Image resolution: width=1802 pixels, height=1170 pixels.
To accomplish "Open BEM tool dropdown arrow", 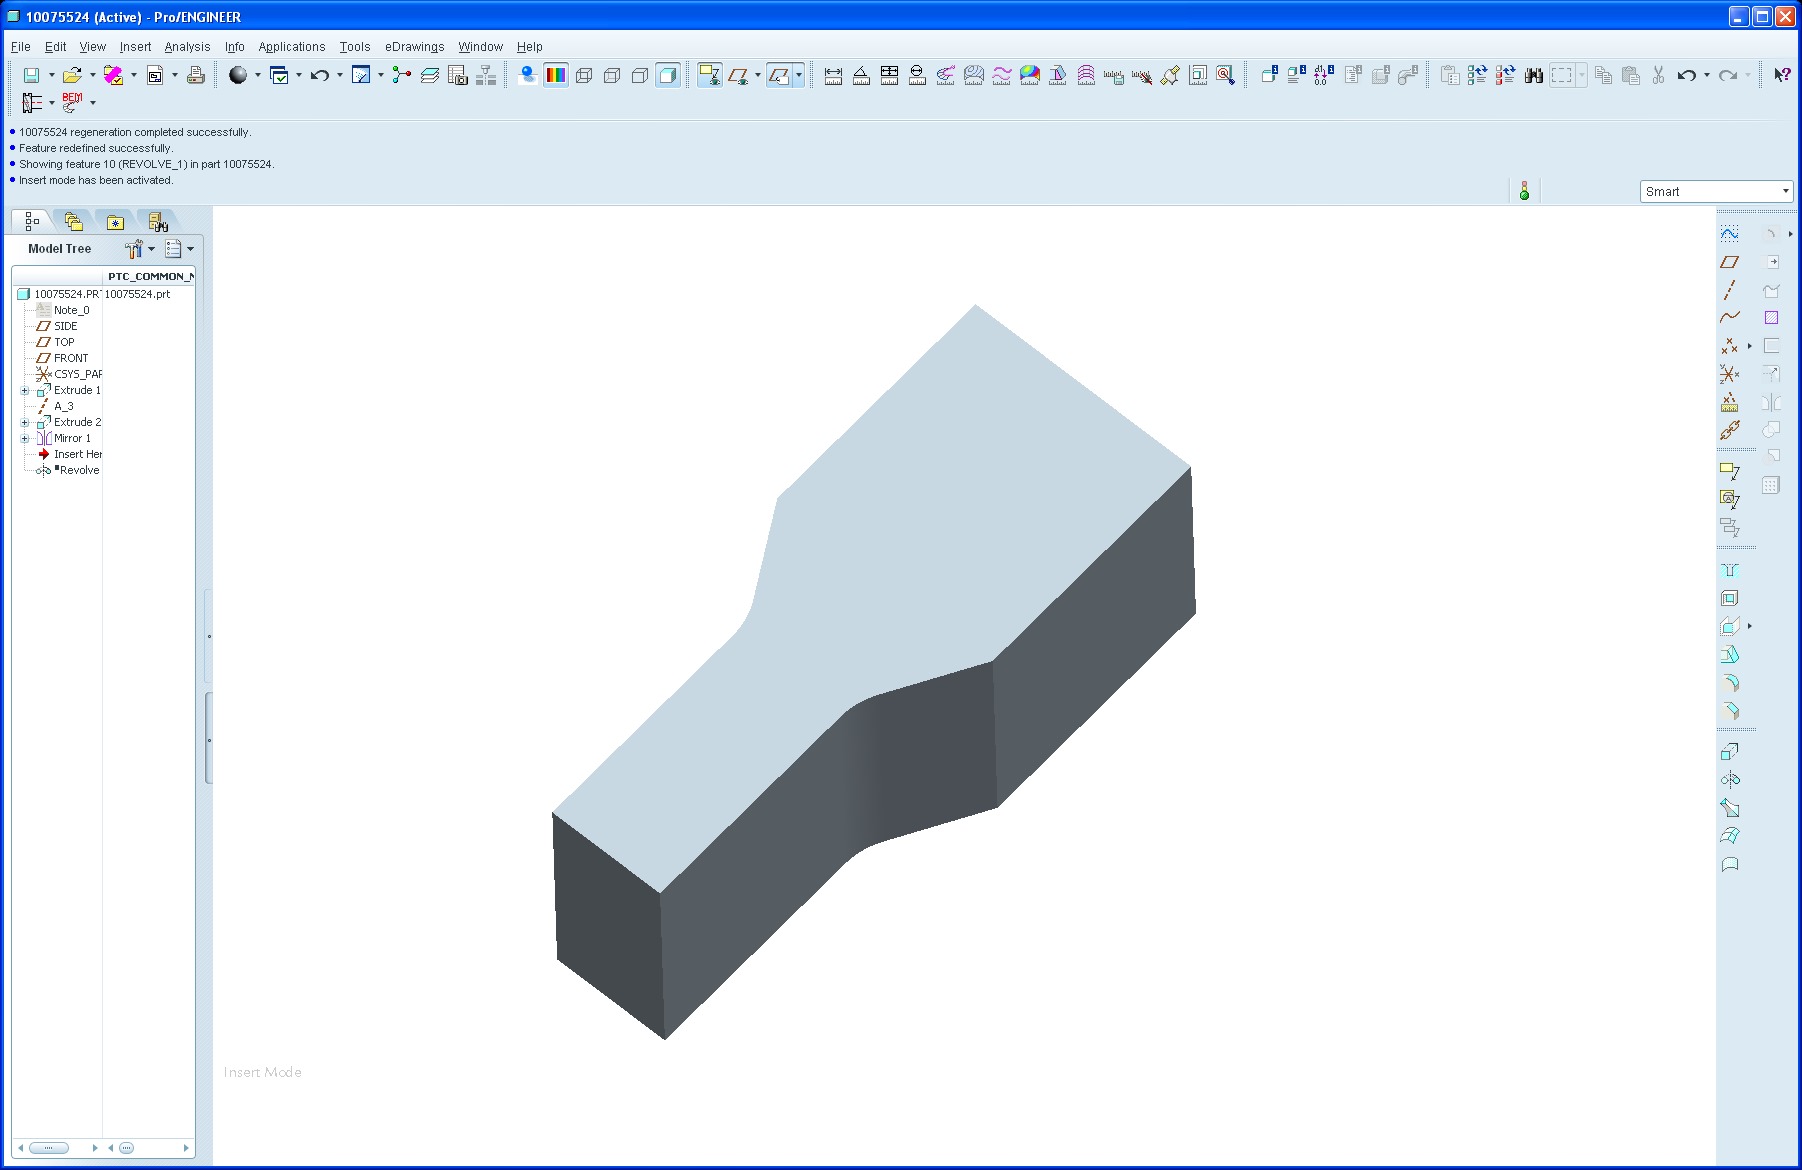I will click(93, 102).
